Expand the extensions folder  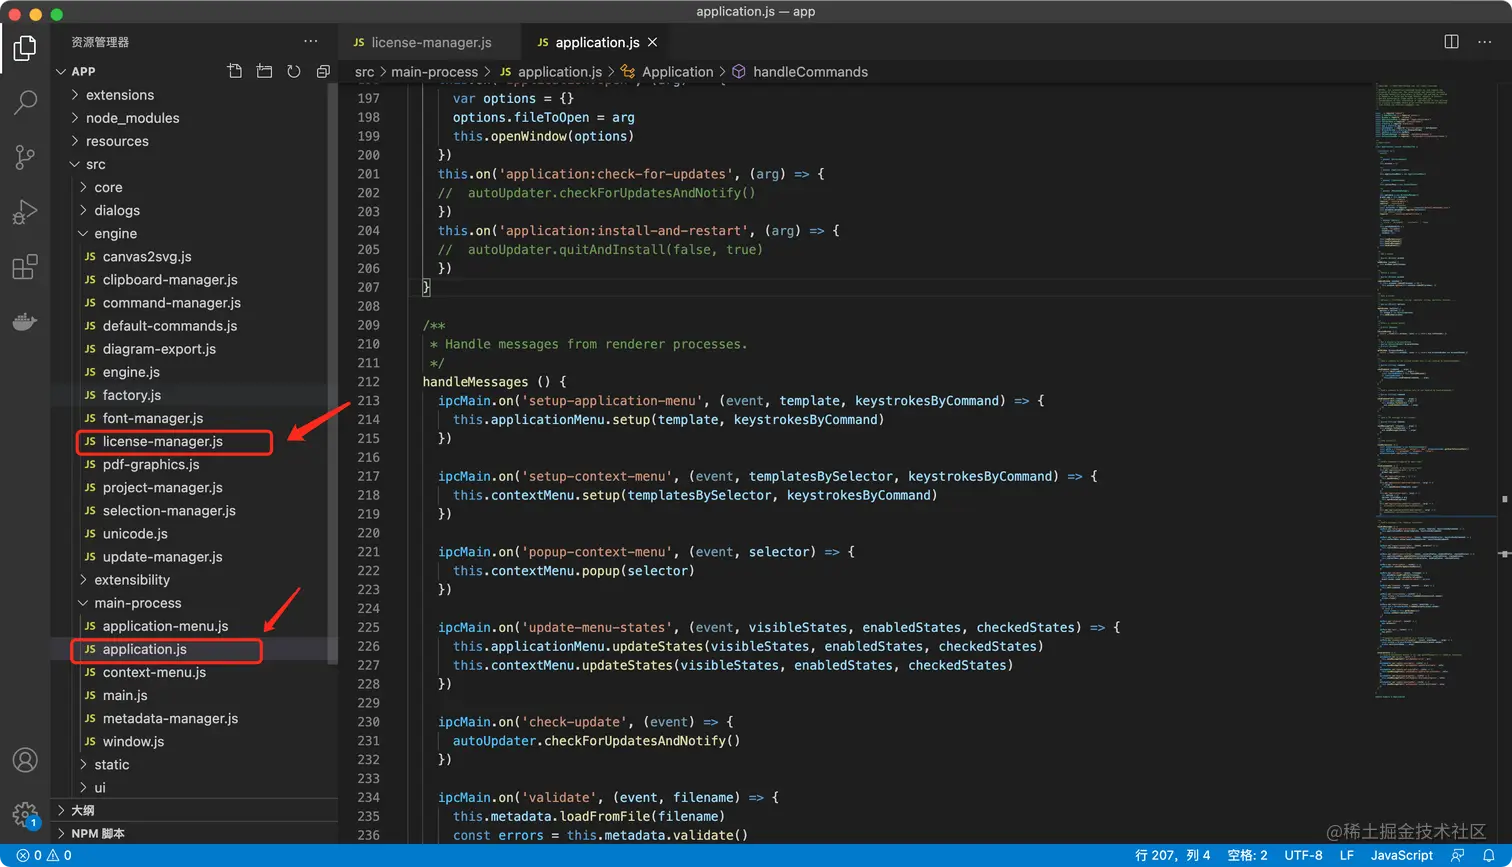pos(120,95)
